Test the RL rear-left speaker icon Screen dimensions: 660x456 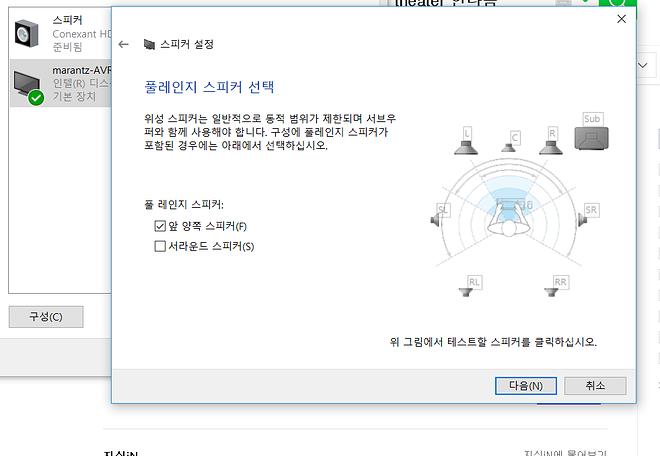[x=470, y=286]
